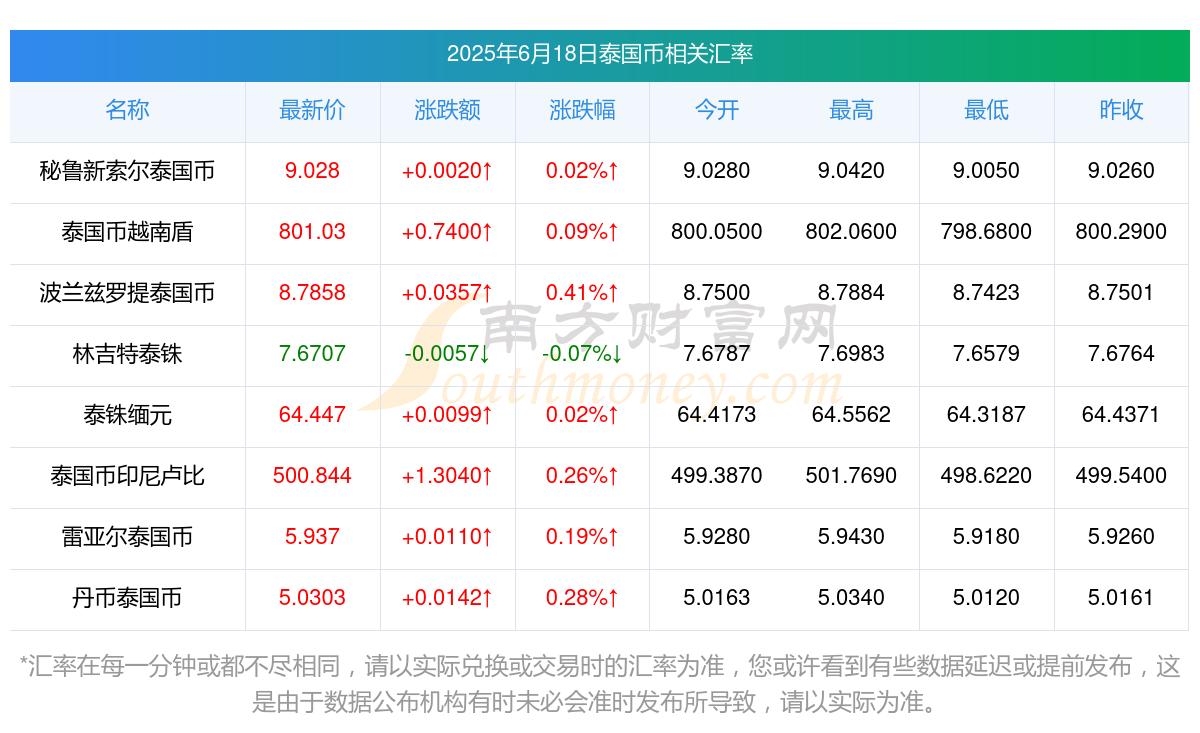This screenshot has width=1200, height=733.
Task: Click highest value 802.0600
Action: point(851,232)
